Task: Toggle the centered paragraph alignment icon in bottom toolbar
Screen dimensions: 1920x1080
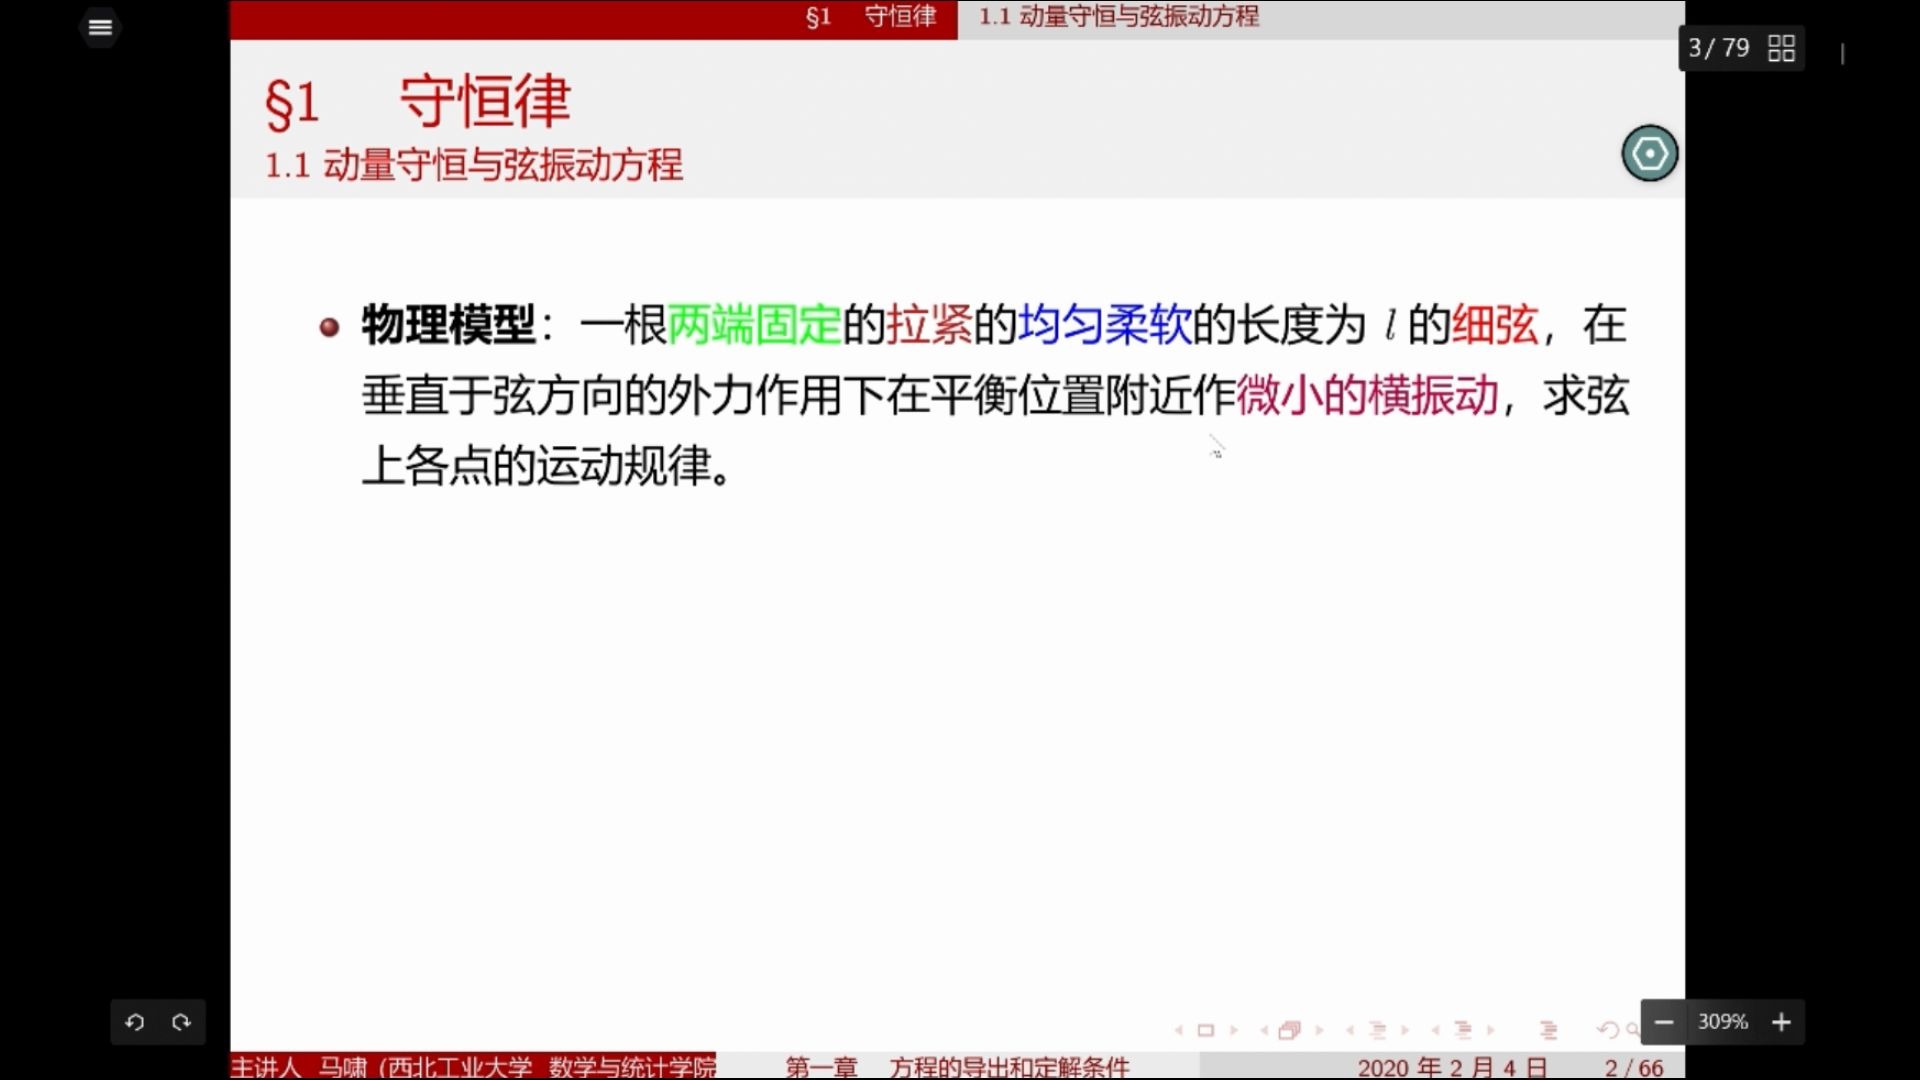Action: click(1378, 1028)
